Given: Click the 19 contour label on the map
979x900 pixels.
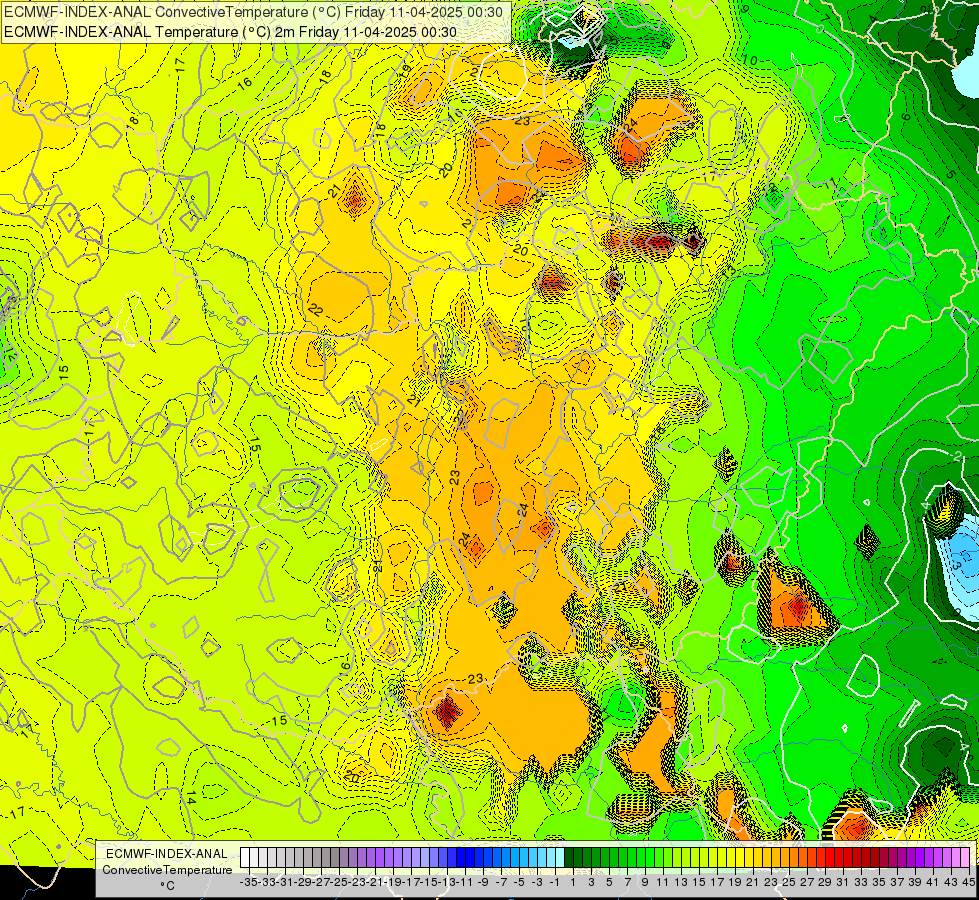Looking at the screenshot, I should tap(405, 70).
